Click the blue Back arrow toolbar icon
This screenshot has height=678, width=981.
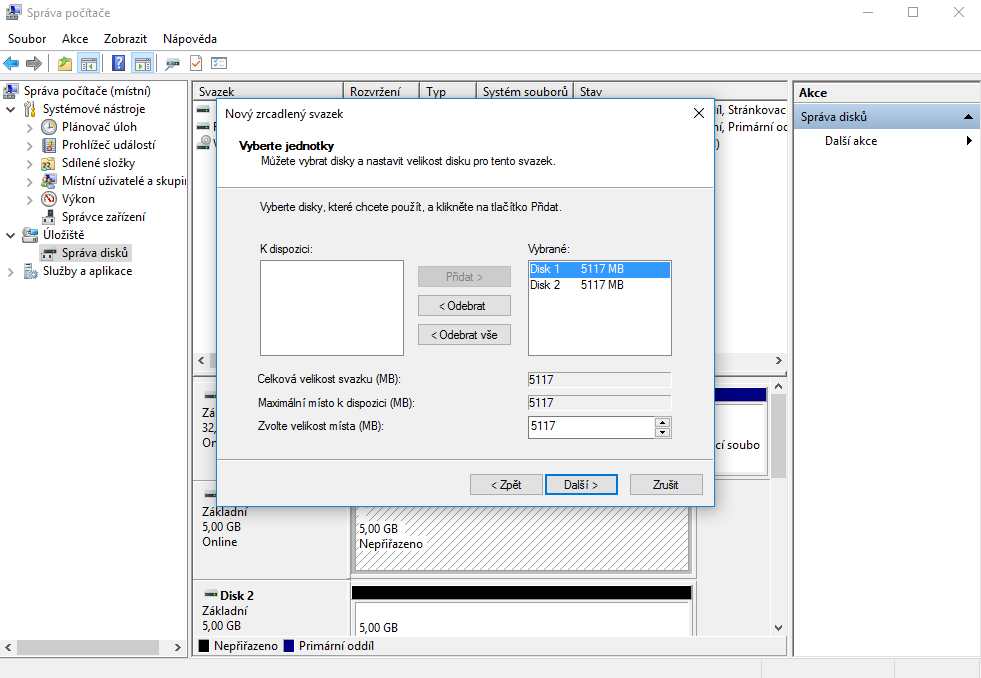[x=12, y=64]
